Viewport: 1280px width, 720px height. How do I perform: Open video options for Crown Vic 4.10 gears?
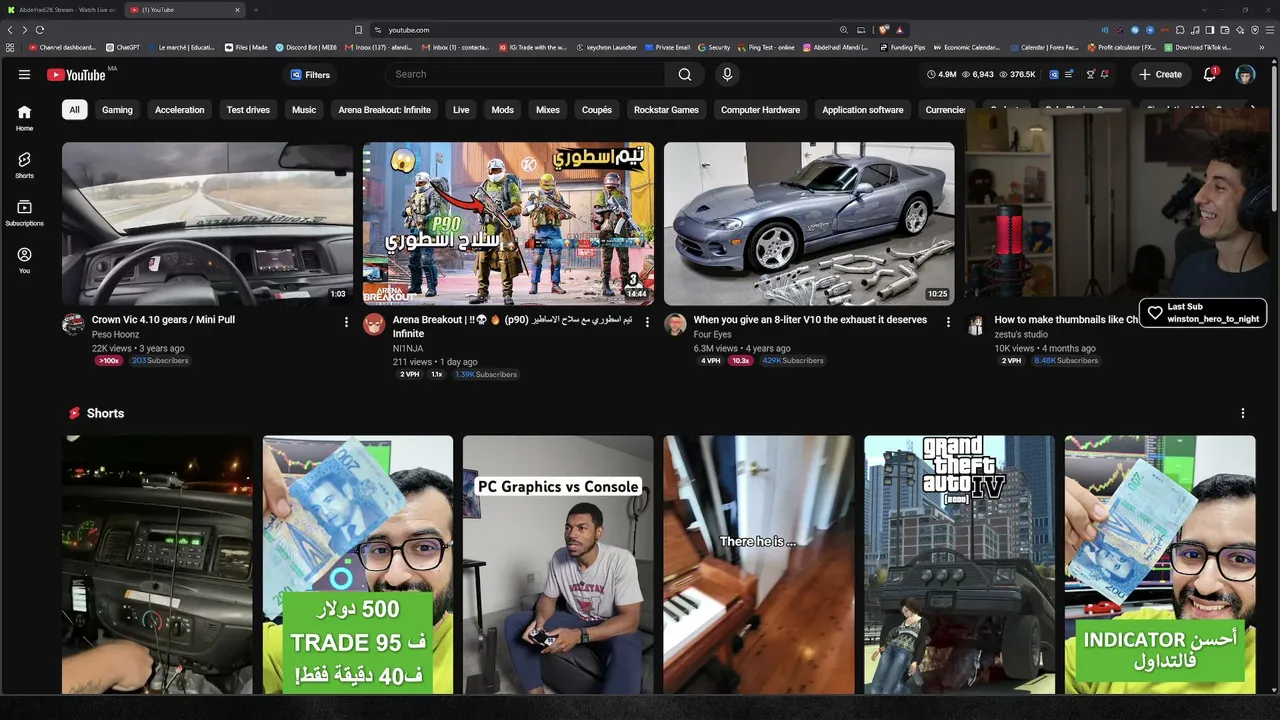coord(346,322)
